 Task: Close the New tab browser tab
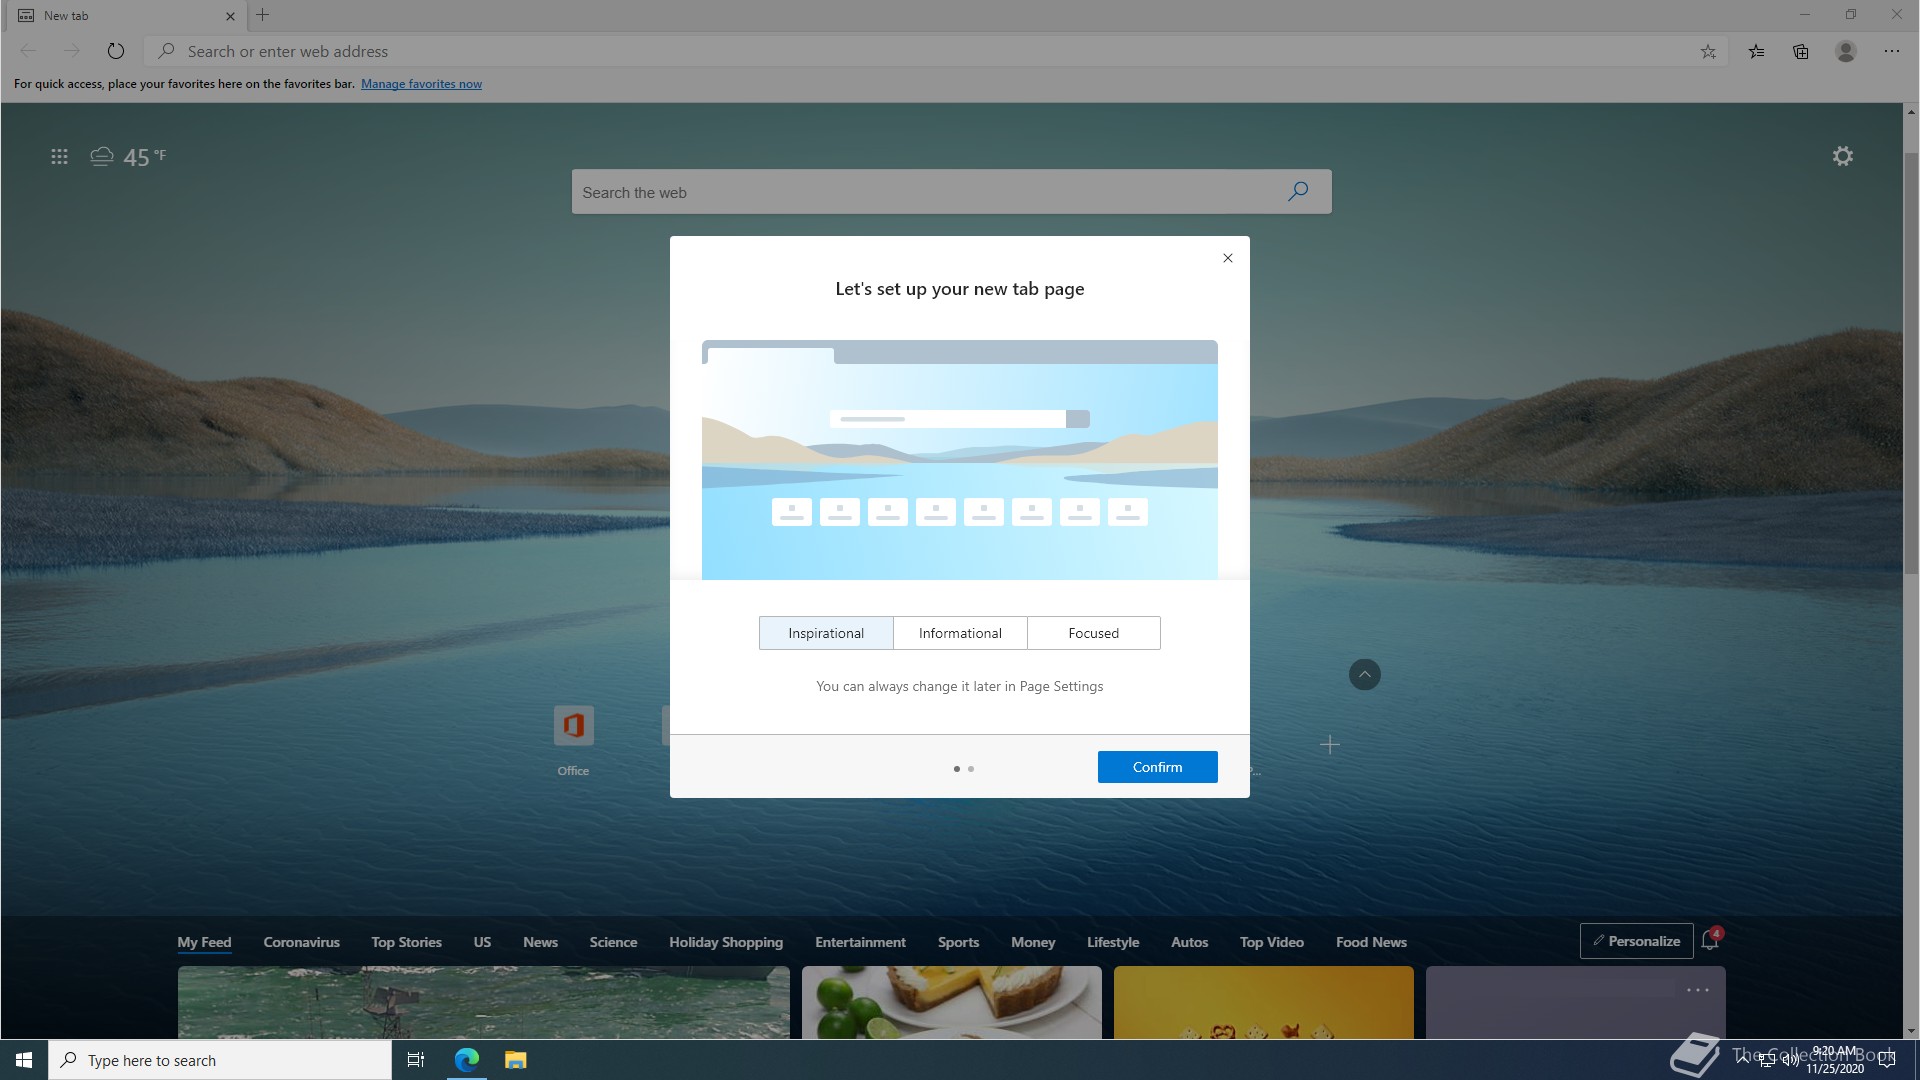[x=230, y=16]
